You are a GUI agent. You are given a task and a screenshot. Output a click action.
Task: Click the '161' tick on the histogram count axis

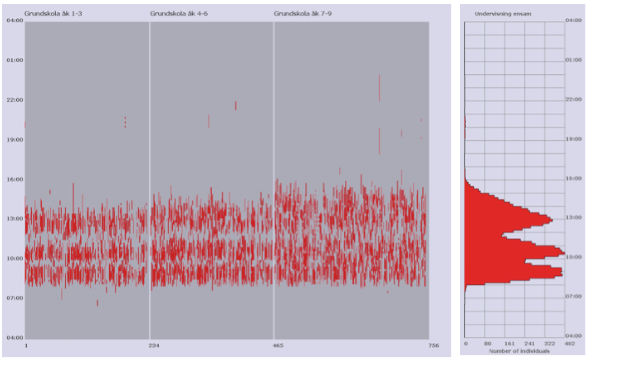tap(509, 343)
